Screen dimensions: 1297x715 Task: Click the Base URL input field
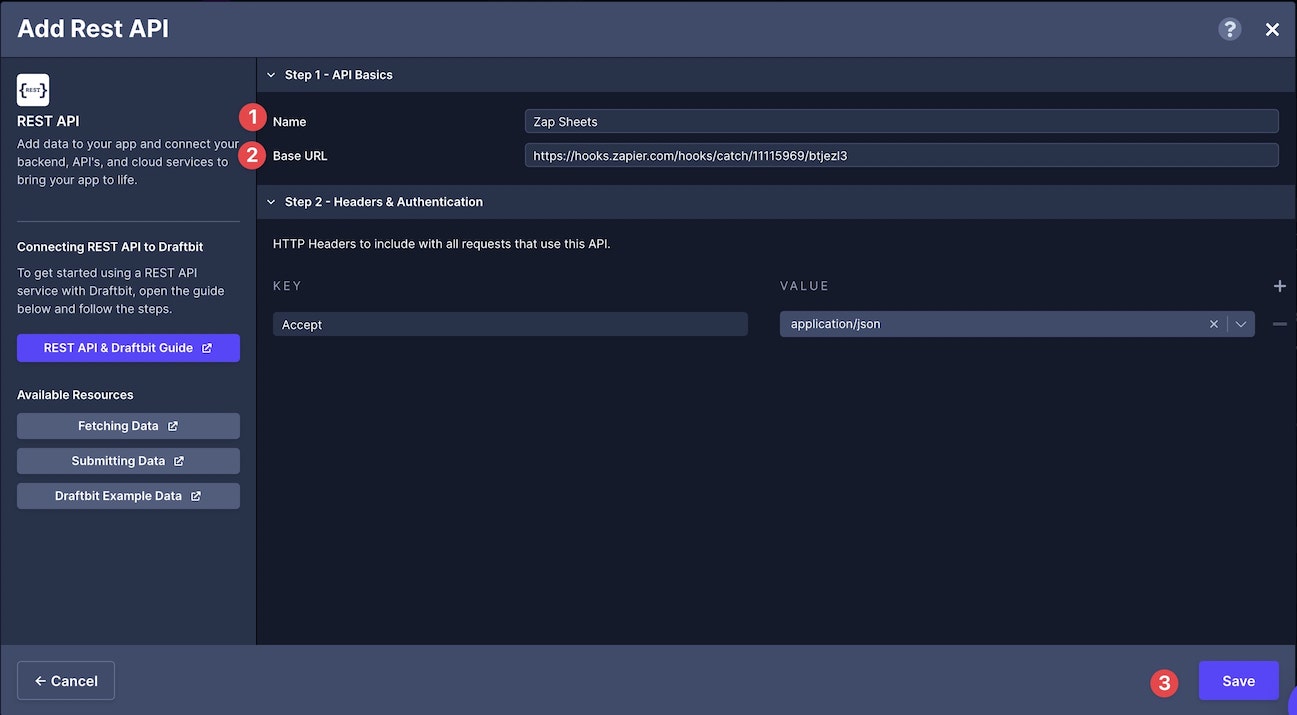pos(901,155)
